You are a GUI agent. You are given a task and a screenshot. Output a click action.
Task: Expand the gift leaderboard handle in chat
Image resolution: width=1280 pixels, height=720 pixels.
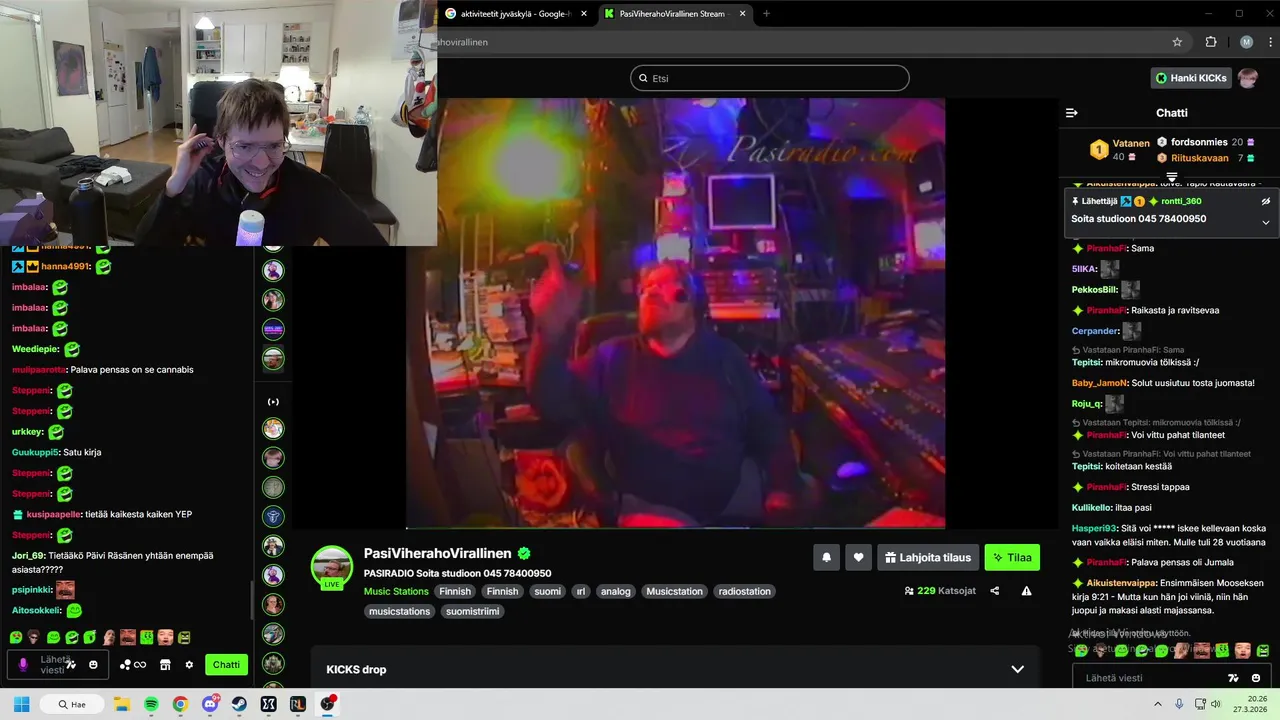(1171, 177)
